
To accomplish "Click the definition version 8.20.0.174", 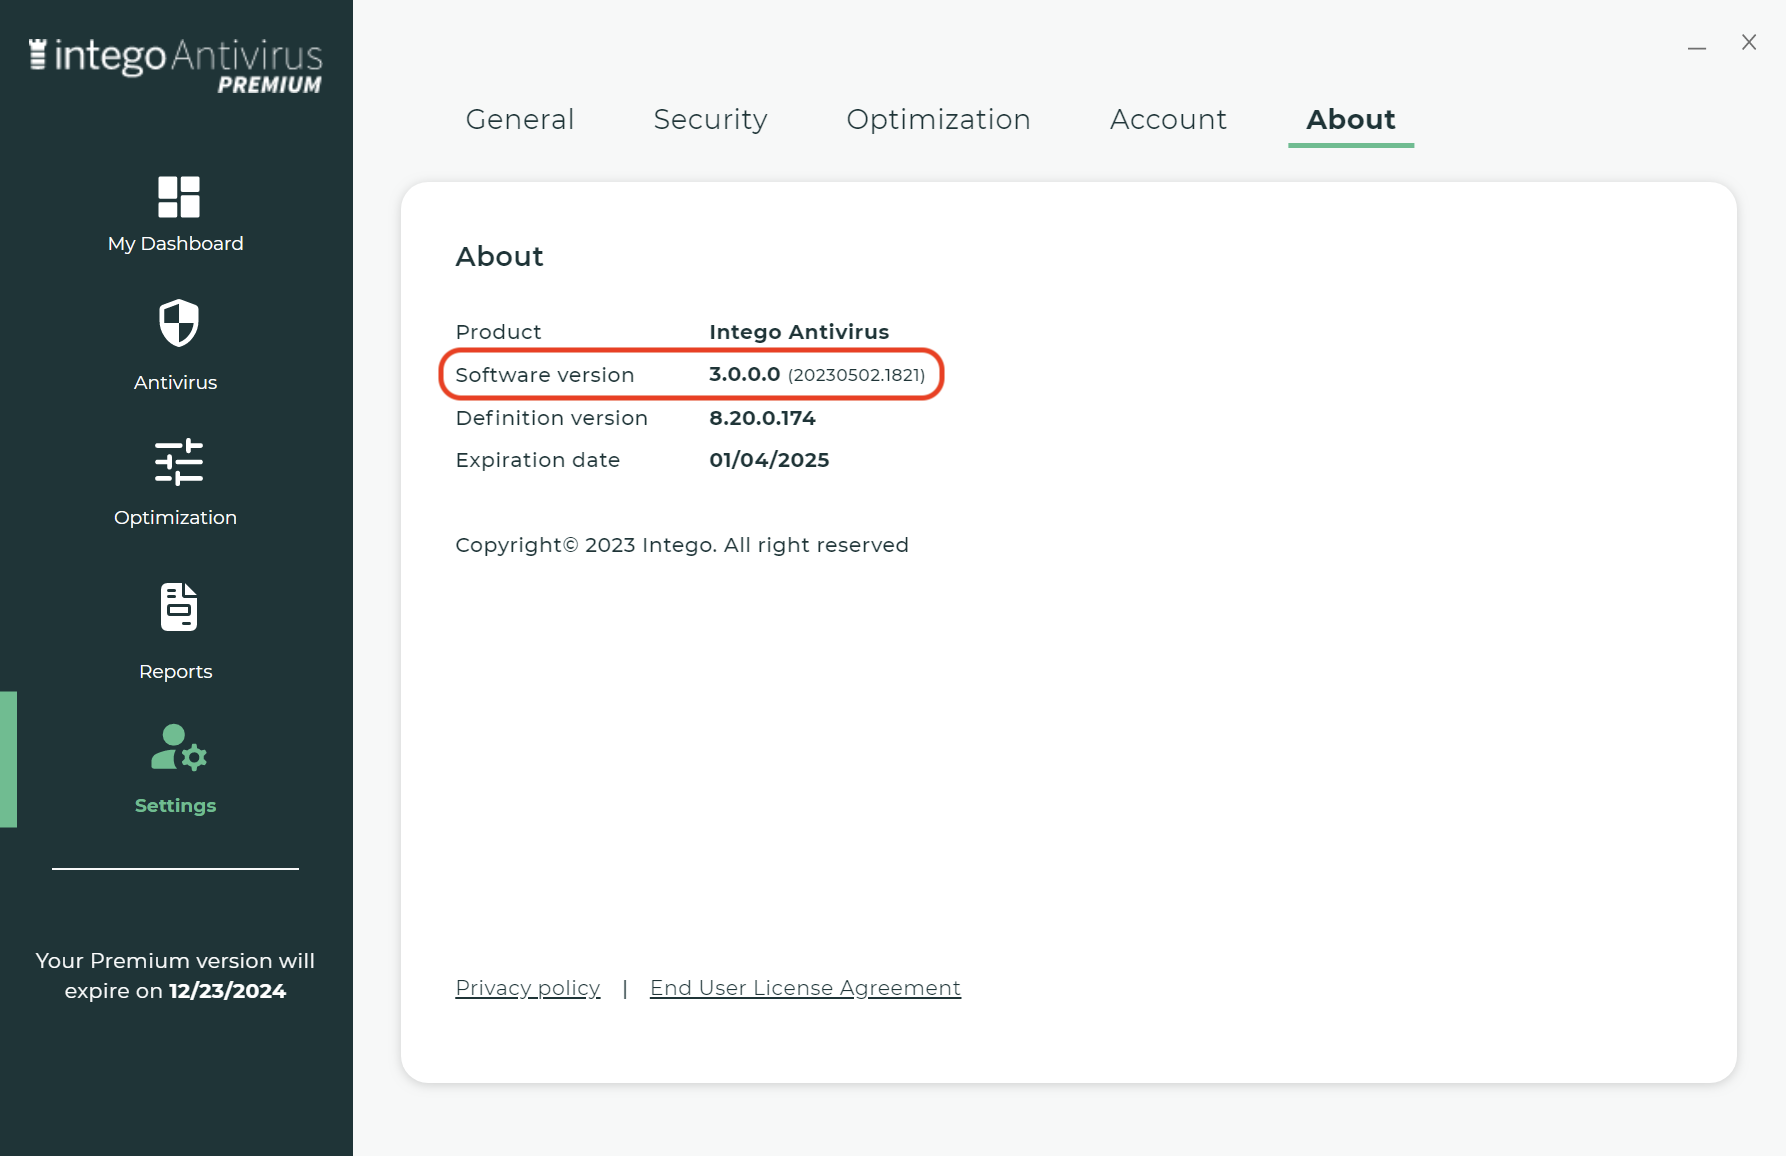I will [x=762, y=418].
